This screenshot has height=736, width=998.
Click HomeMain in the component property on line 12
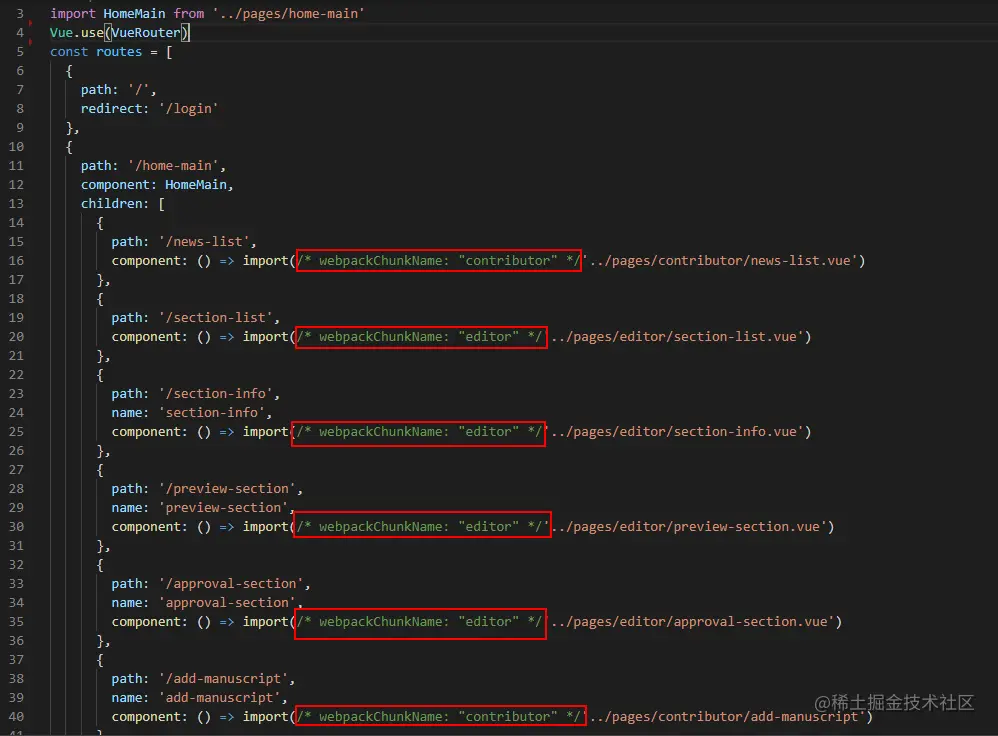tap(196, 185)
